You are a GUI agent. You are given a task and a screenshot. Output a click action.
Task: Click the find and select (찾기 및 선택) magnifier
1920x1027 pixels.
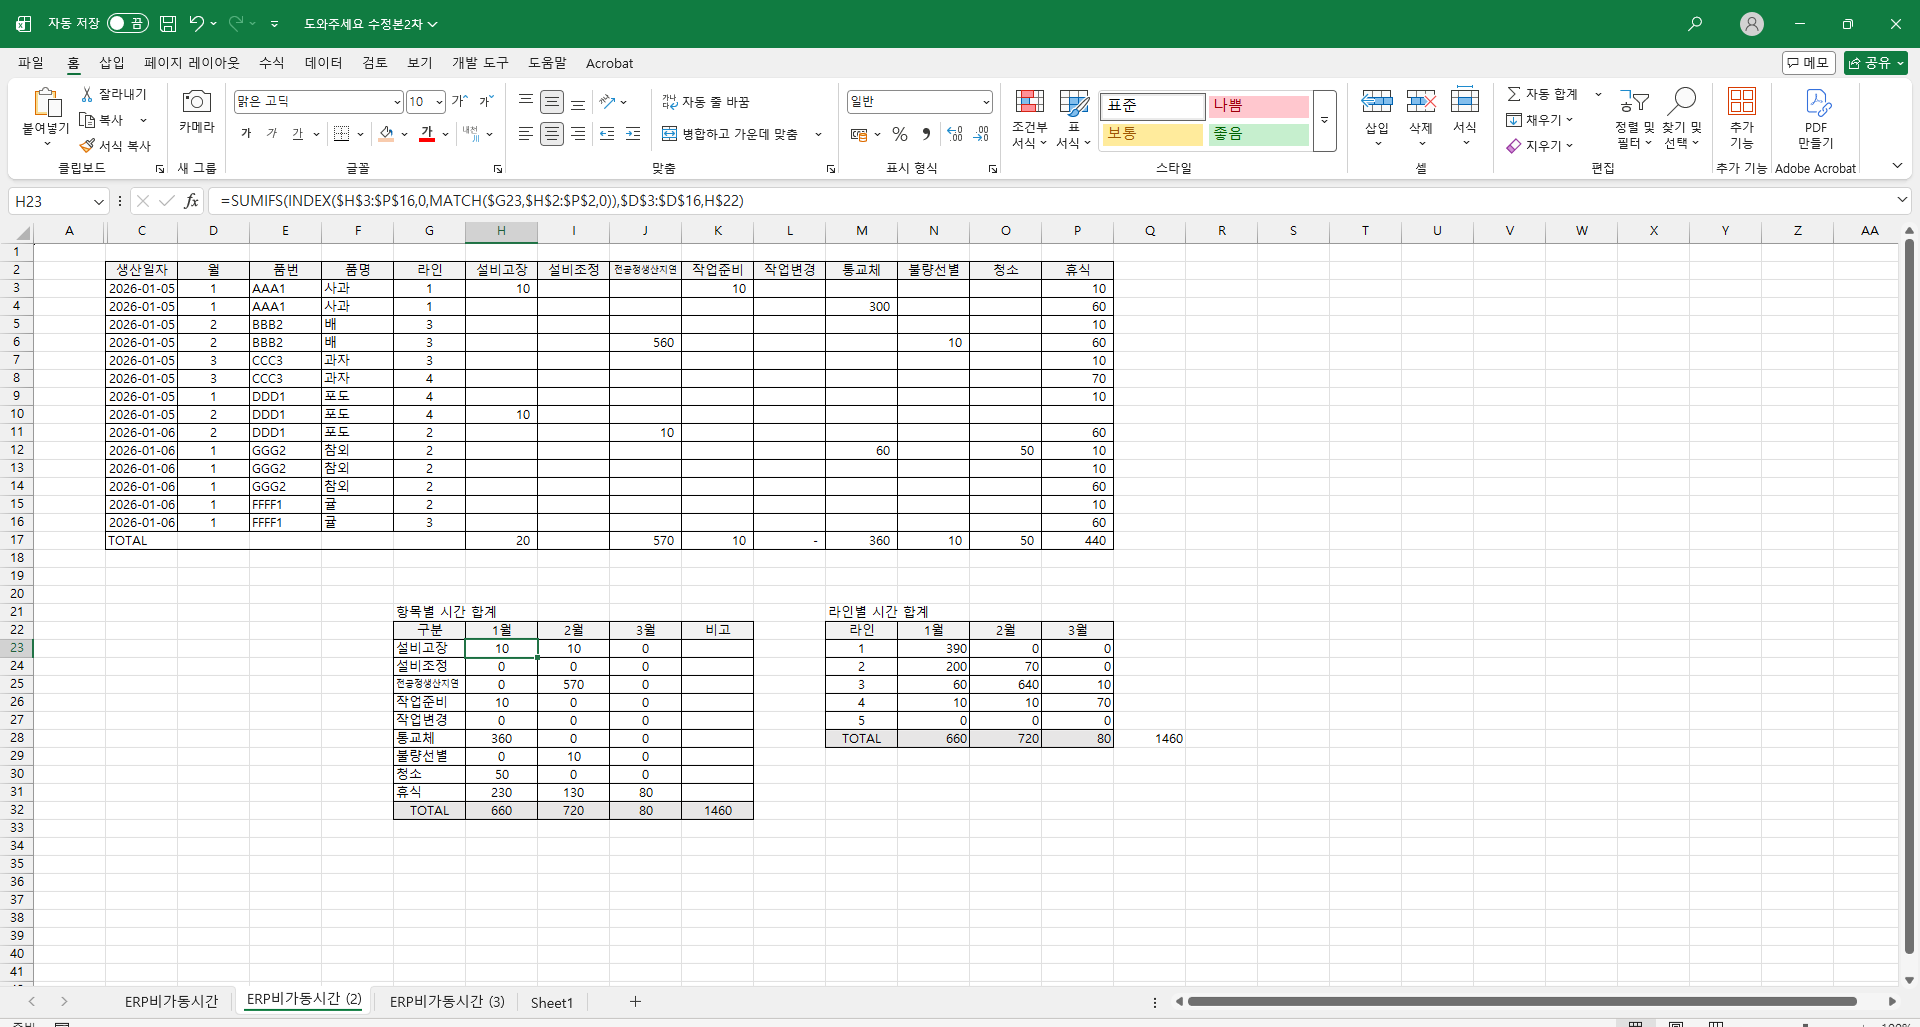[1682, 101]
